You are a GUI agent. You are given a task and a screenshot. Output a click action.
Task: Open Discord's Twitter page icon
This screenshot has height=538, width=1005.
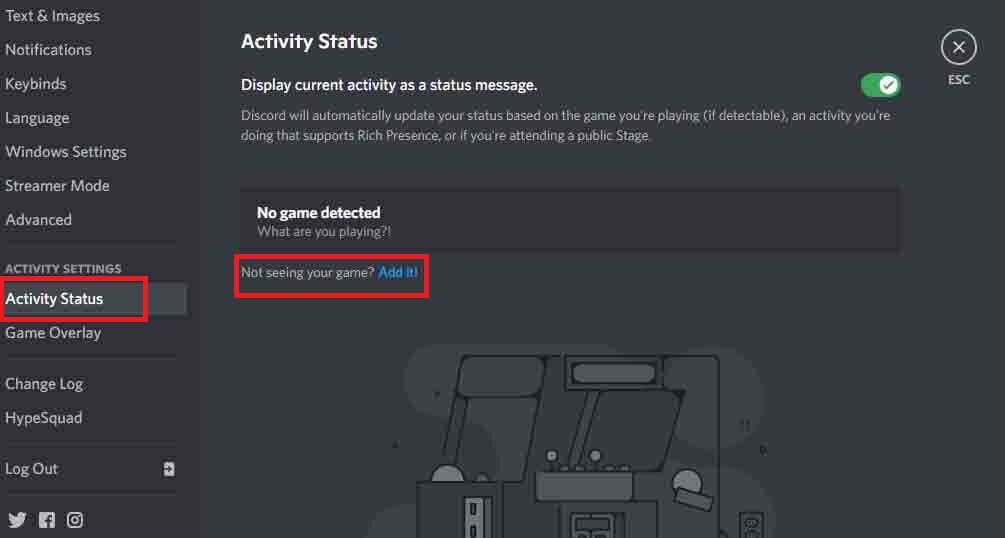point(17,519)
